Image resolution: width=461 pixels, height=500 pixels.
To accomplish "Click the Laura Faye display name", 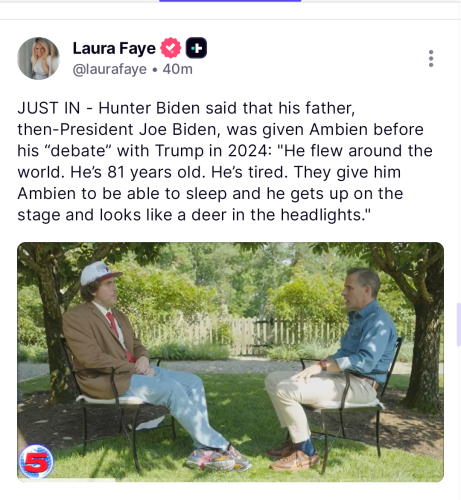I will click(114, 48).
